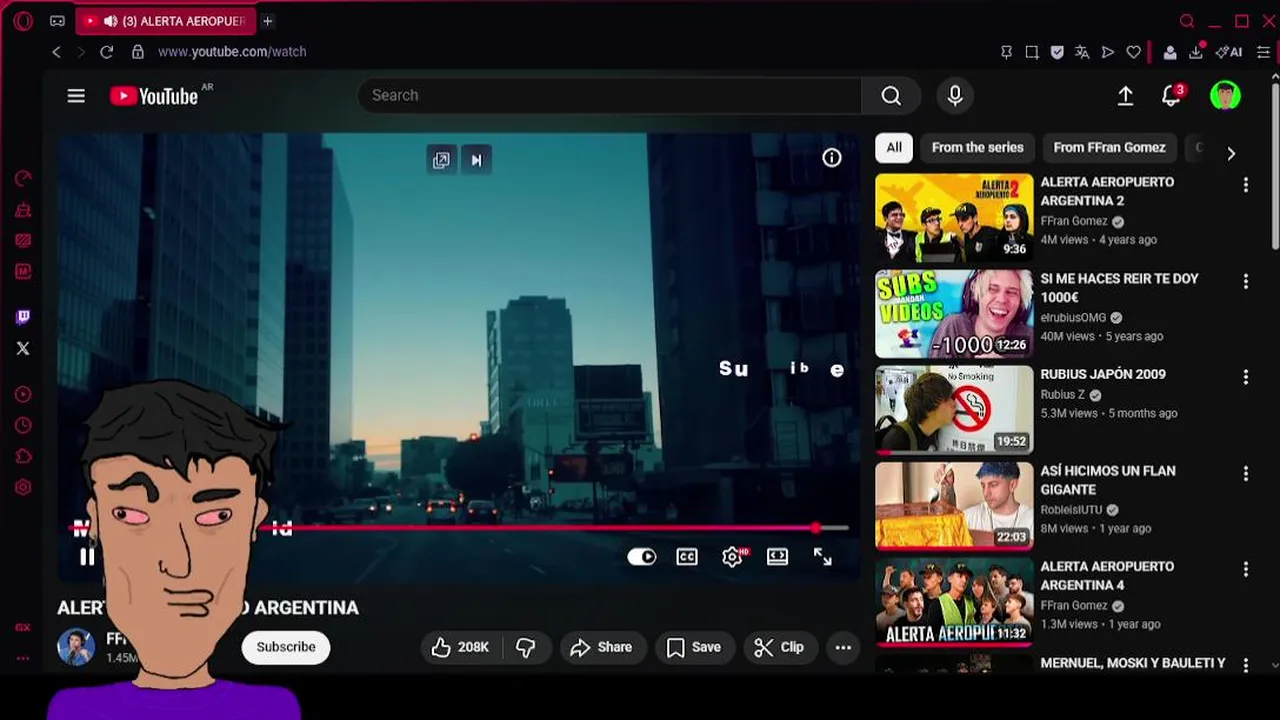Screen dimensions: 1280x720
Task: Open the translate page icon
Action: coord(1082,52)
